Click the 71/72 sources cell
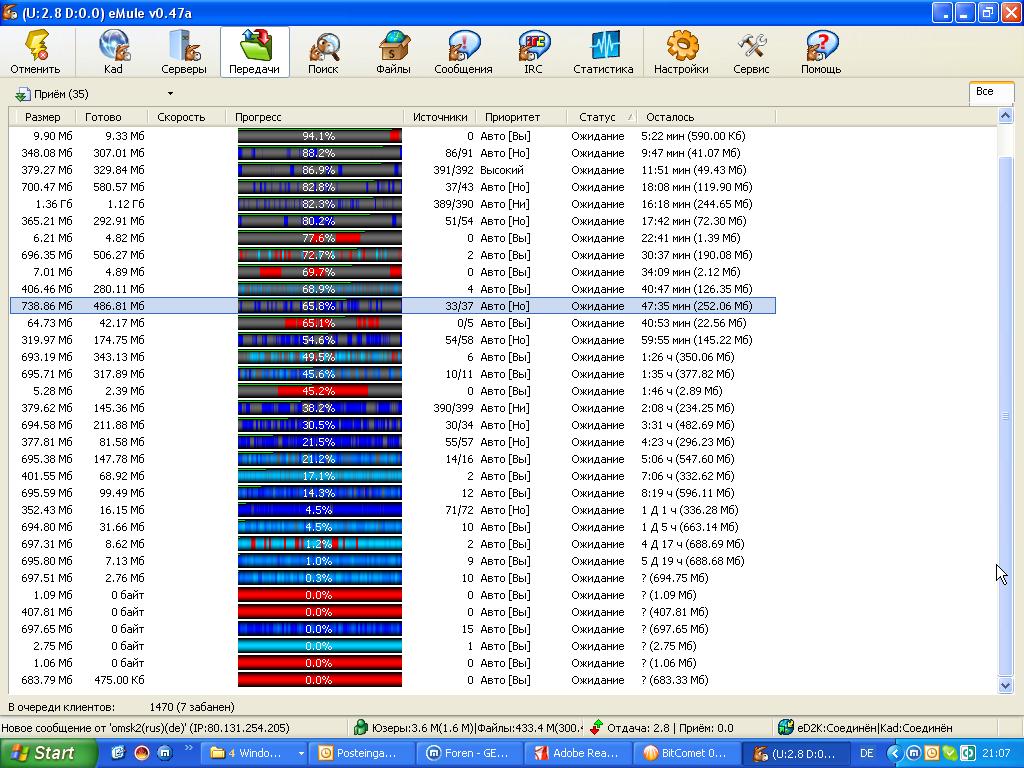Image resolution: width=1024 pixels, height=768 pixels. pos(459,509)
